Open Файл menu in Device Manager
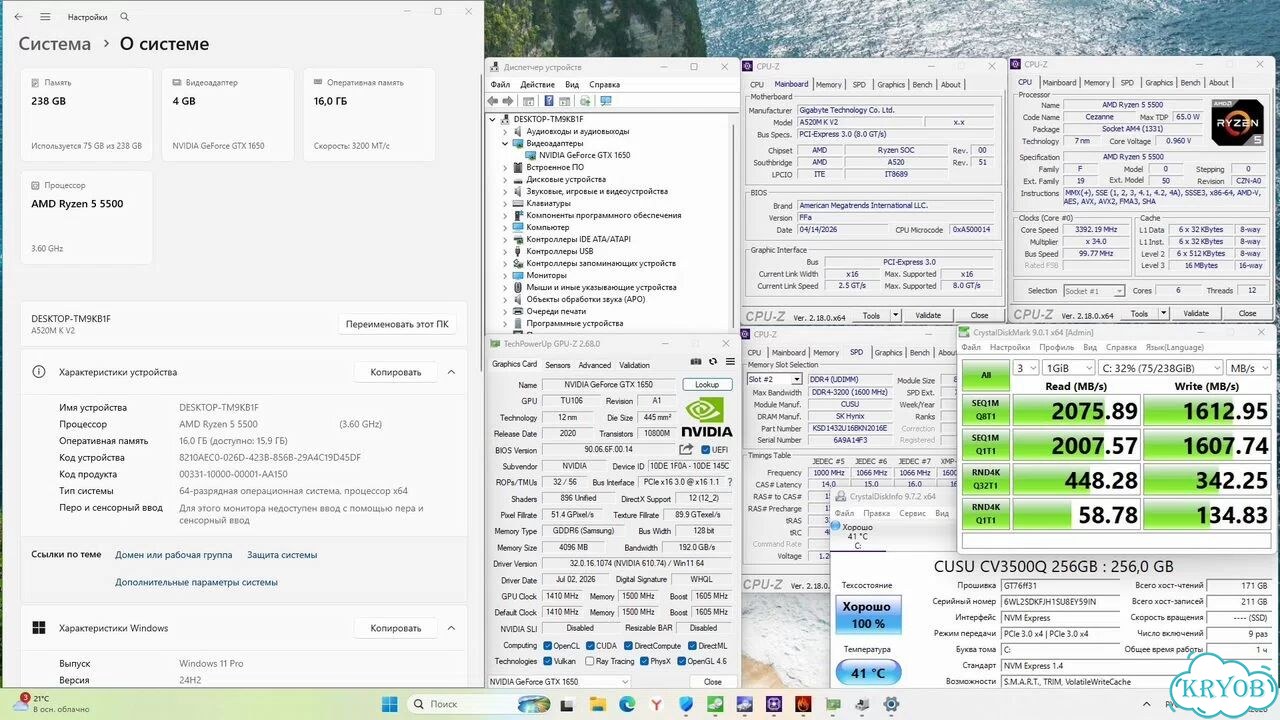Screen dimensions: 1280x720 pyautogui.click(x=500, y=85)
